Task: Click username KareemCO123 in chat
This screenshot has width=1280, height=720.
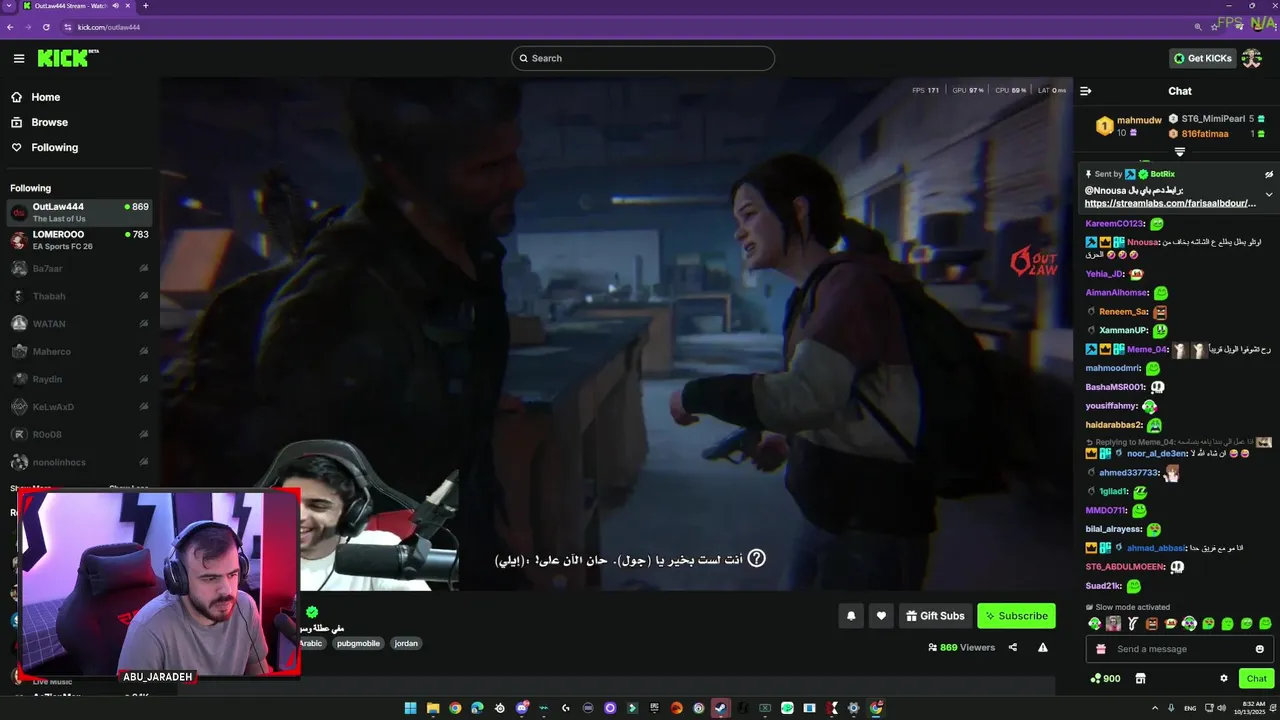Action: point(1114,224)
